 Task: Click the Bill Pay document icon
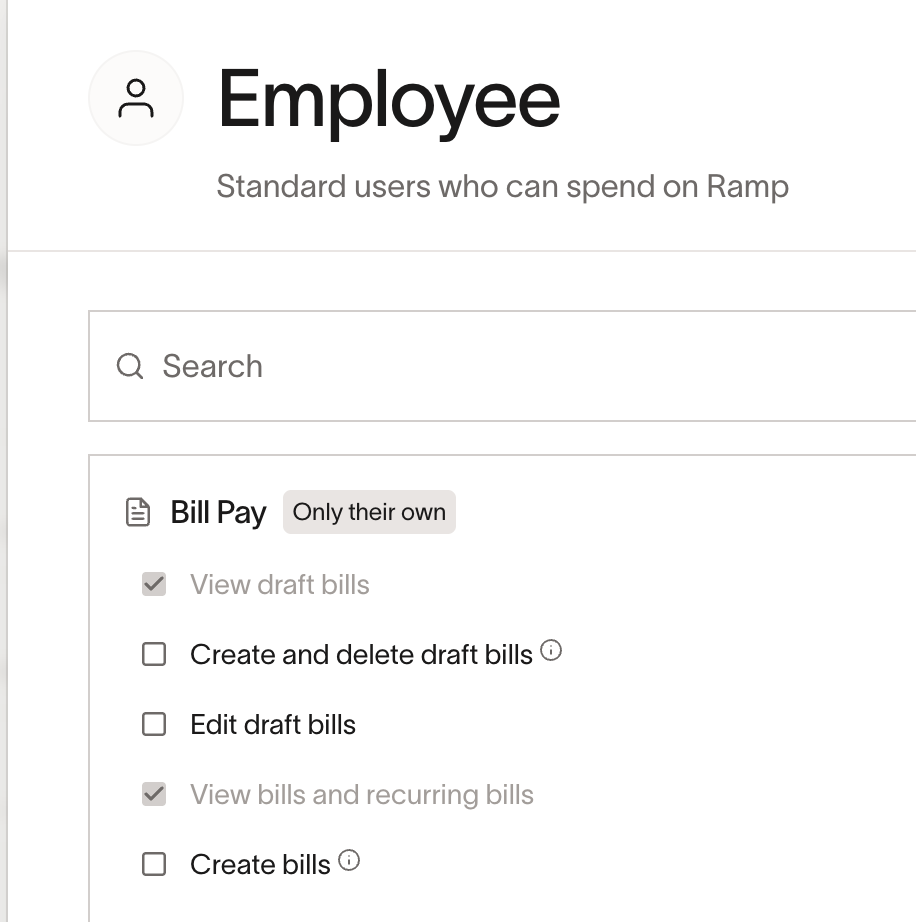point(137,513)
